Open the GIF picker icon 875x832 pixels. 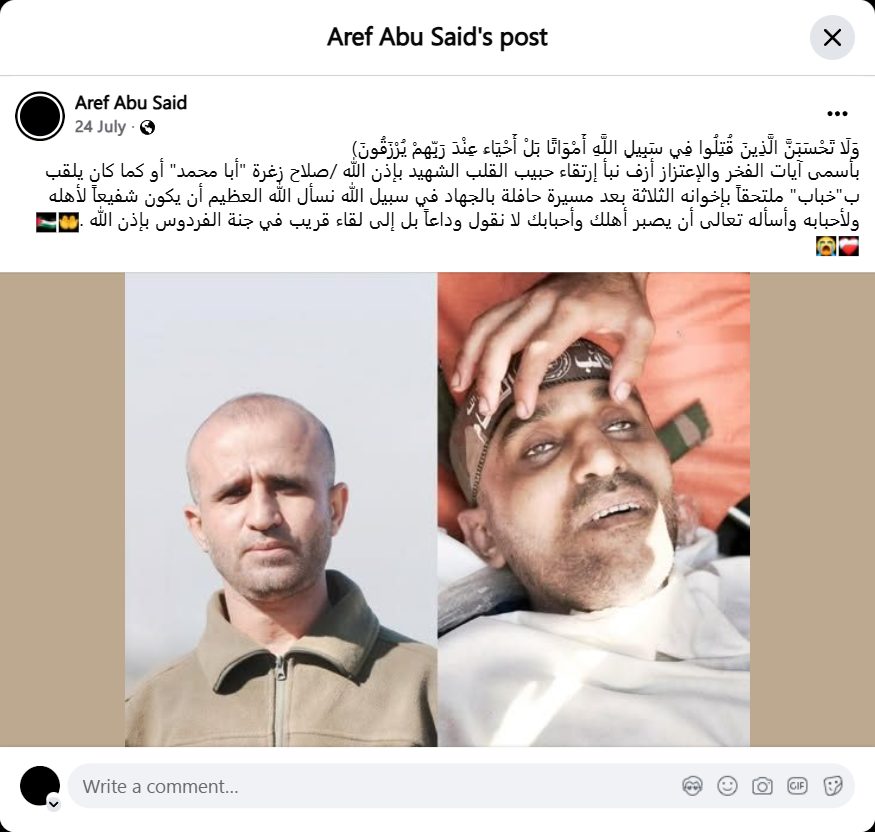(797, 786)
